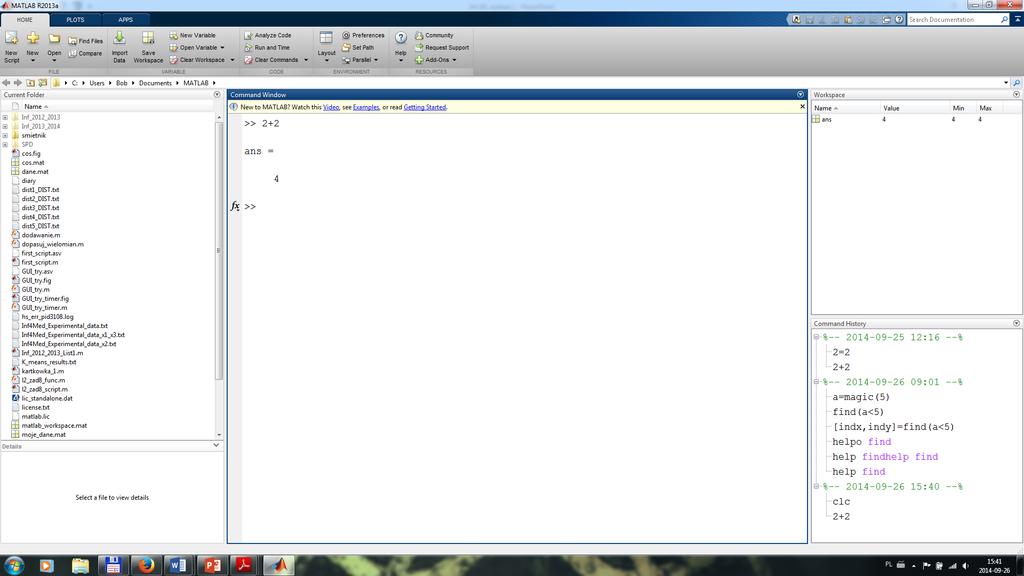Open the Getting Started link
The height and width of the screenshot is (576, 1024).
coord(424,107)
